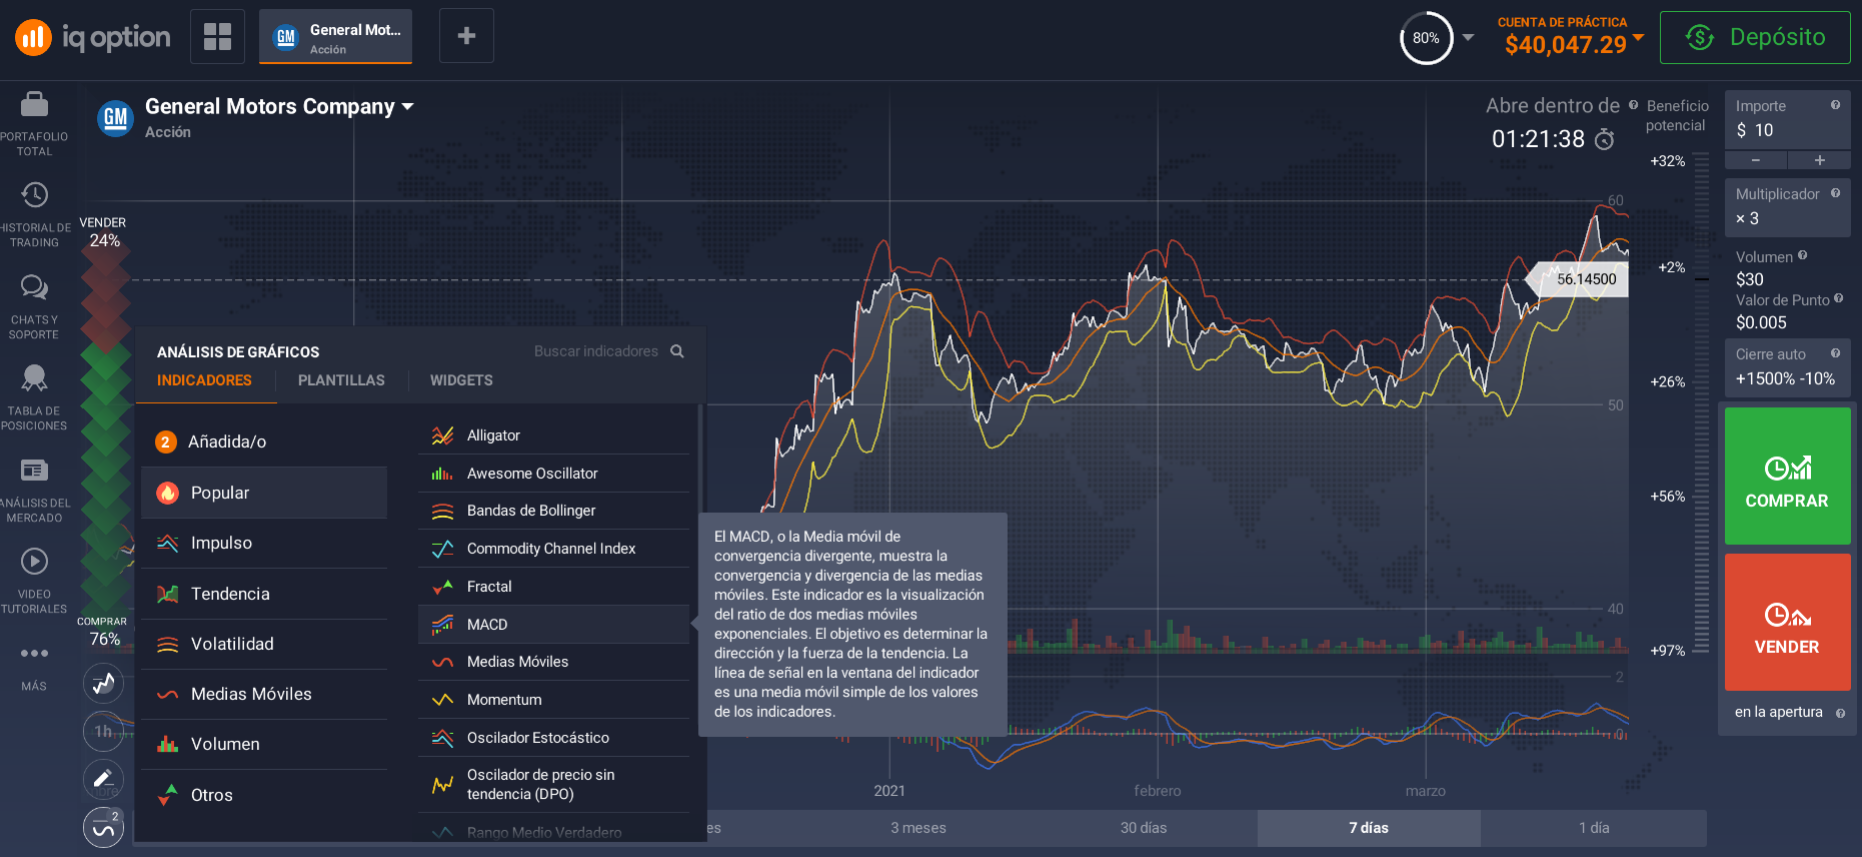Add the Momentum indicator
Image resolution: width=1862 pixels, height=857 pixels.
point(554,699)
